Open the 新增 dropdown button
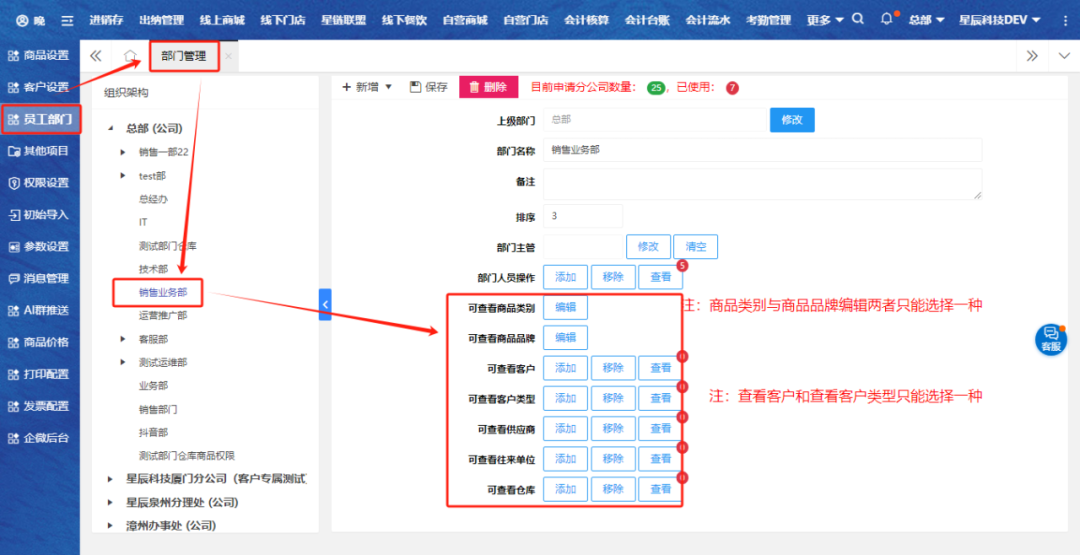 [367, 87]
